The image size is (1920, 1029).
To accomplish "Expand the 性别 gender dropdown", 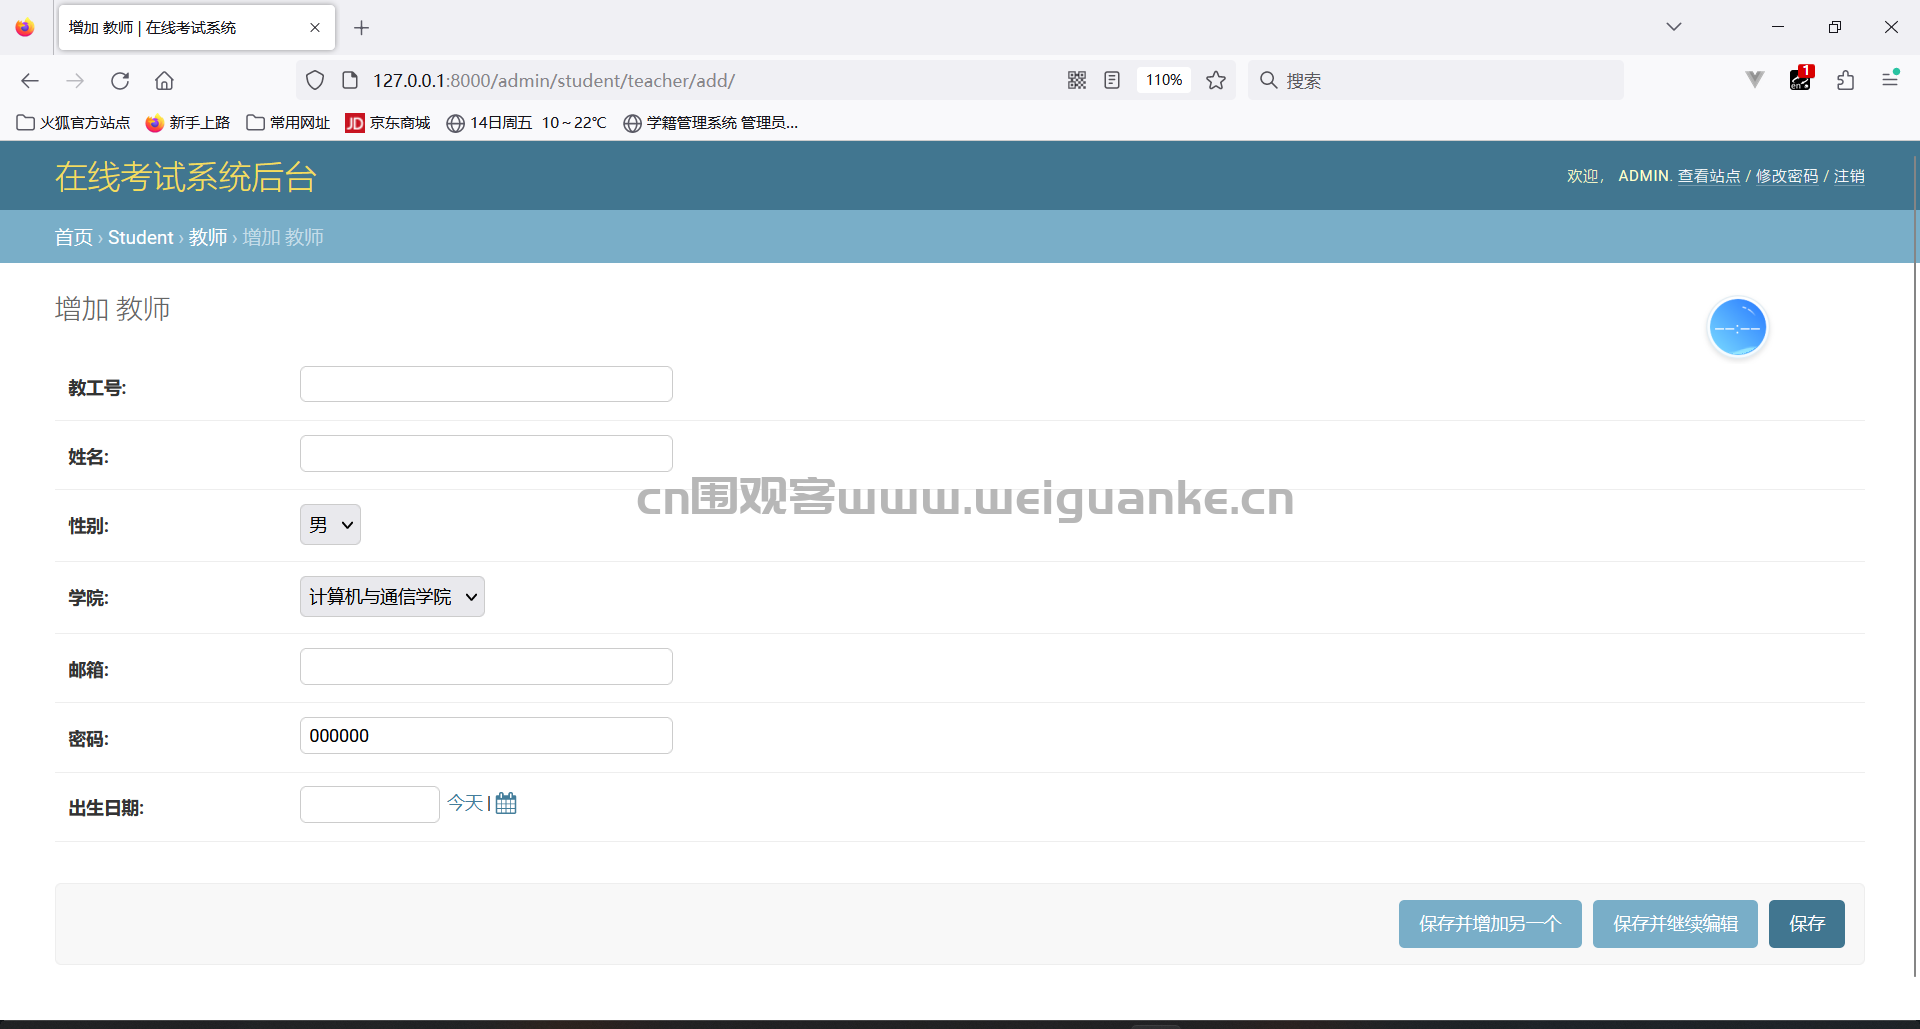I will [x=330, y=525].
